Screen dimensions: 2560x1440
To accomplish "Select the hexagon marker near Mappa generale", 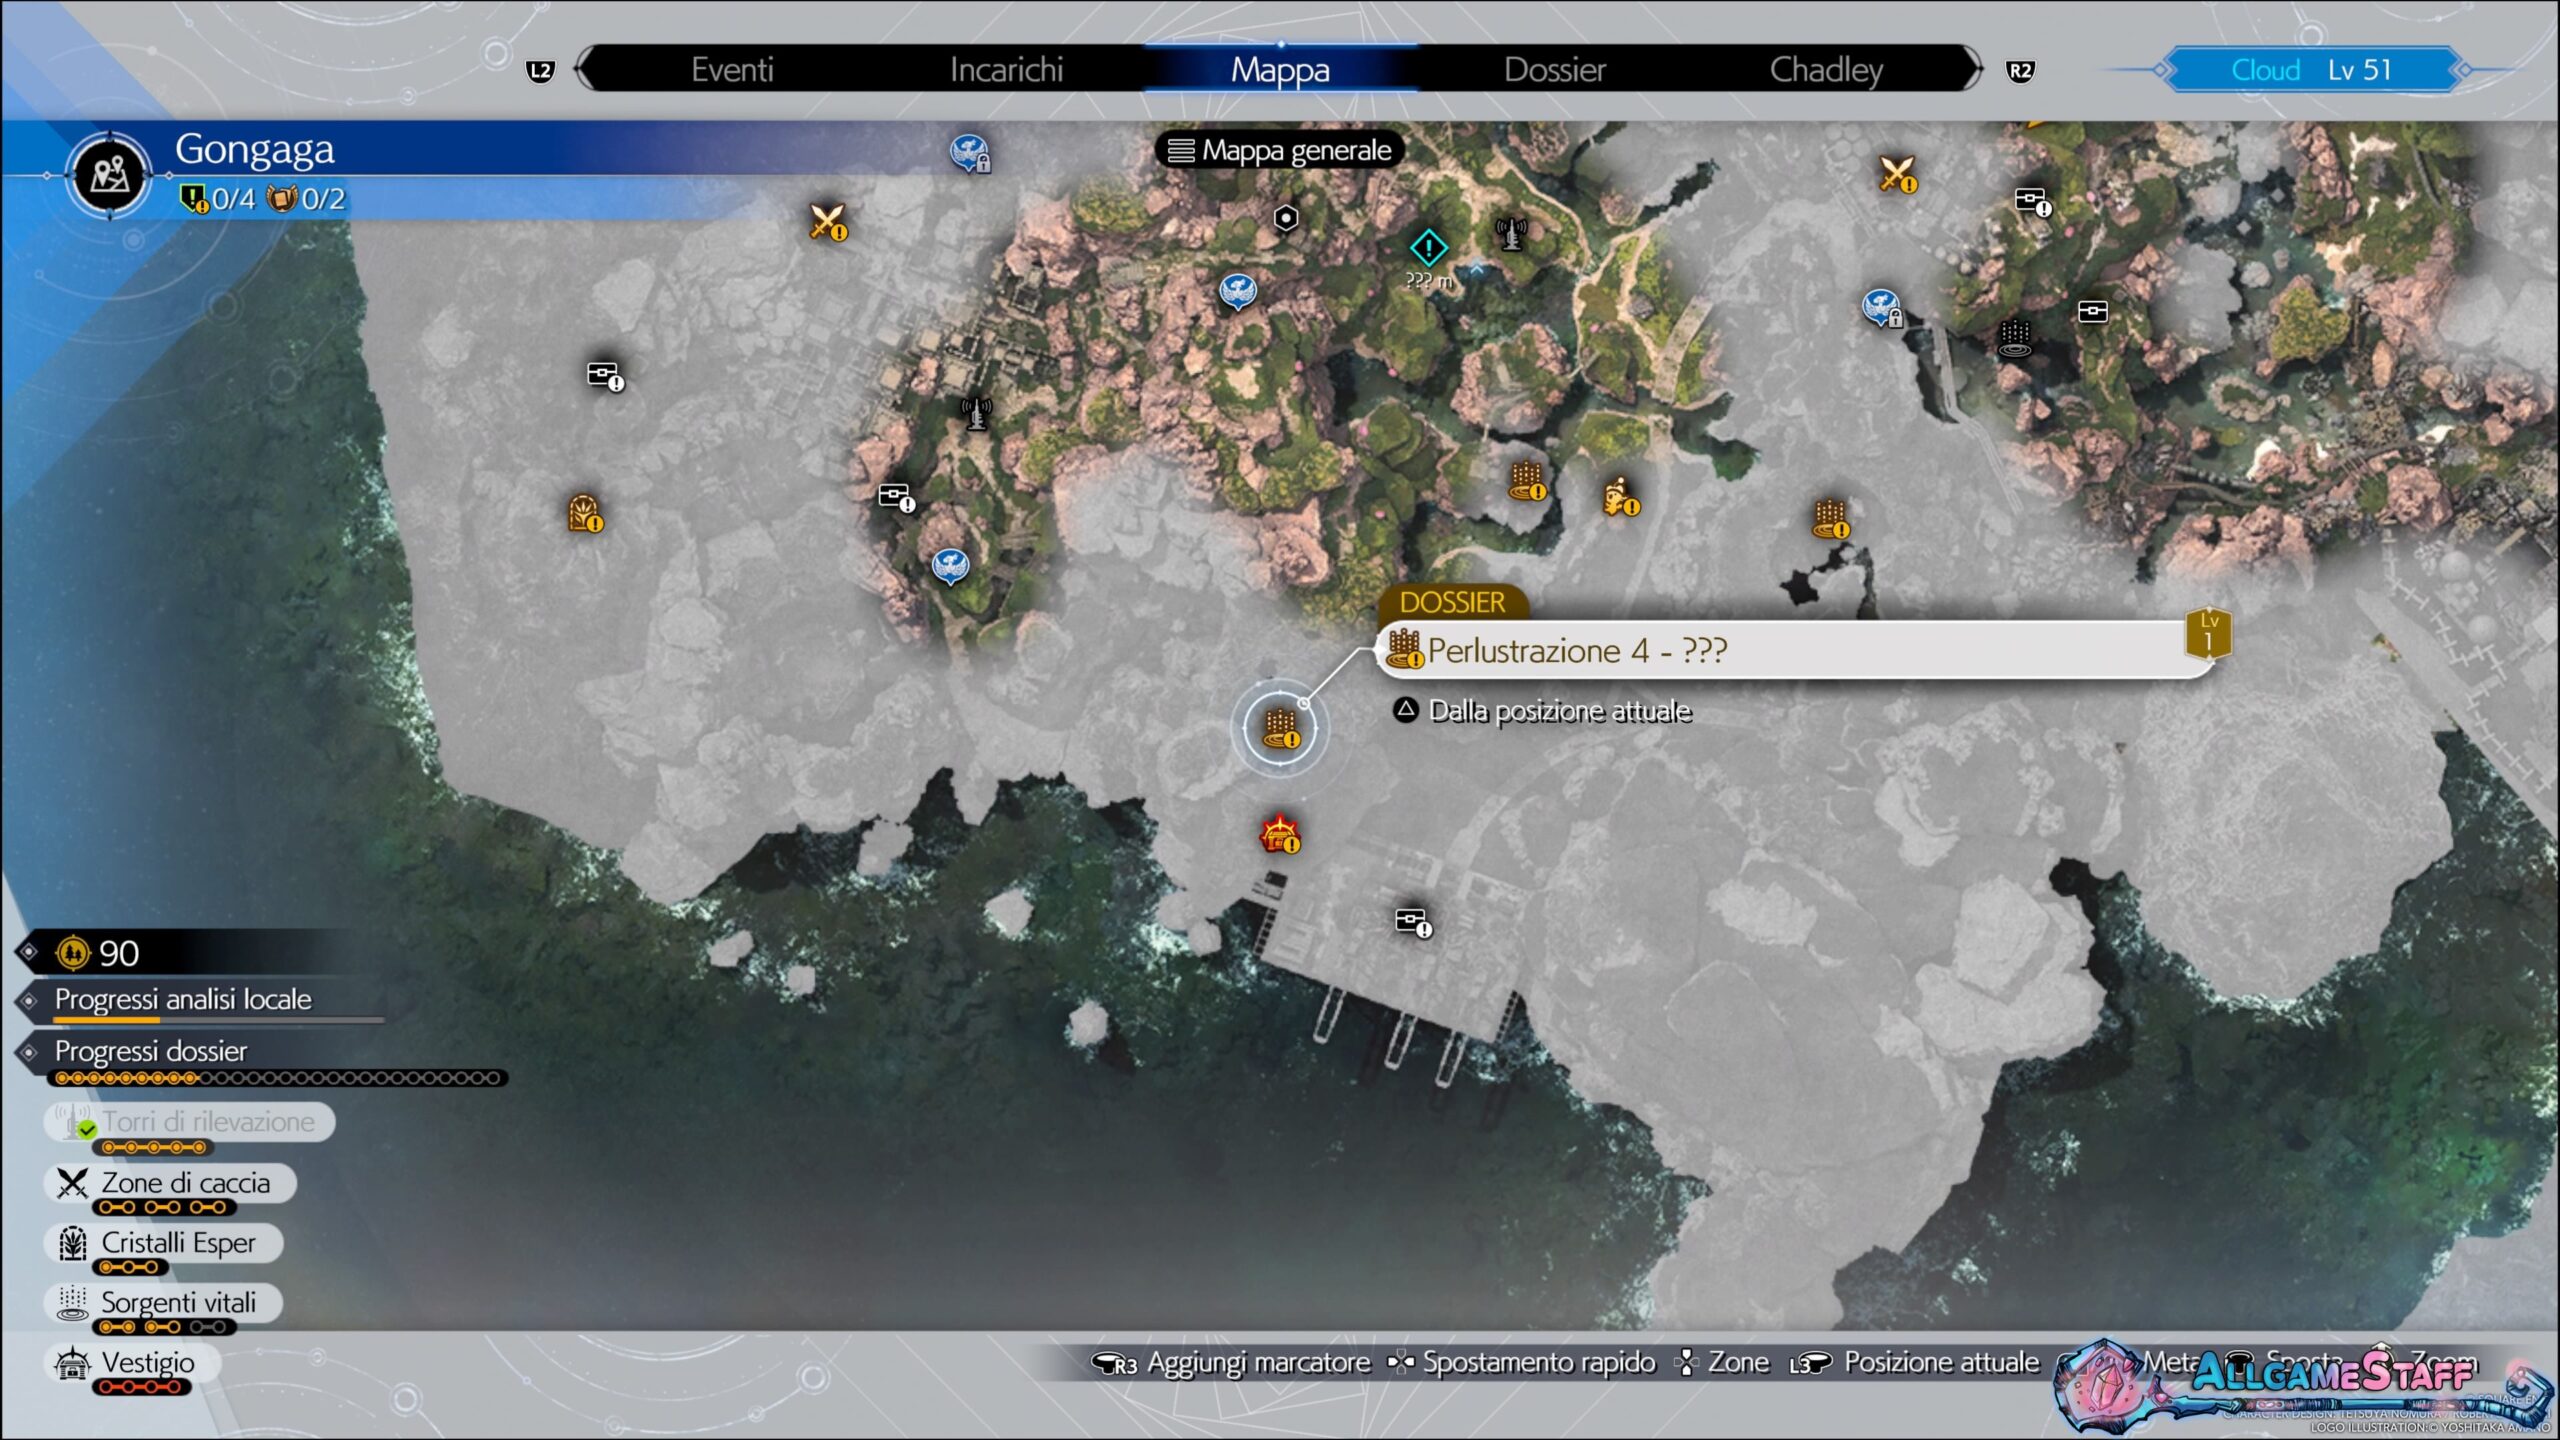I will (1286, 218).
